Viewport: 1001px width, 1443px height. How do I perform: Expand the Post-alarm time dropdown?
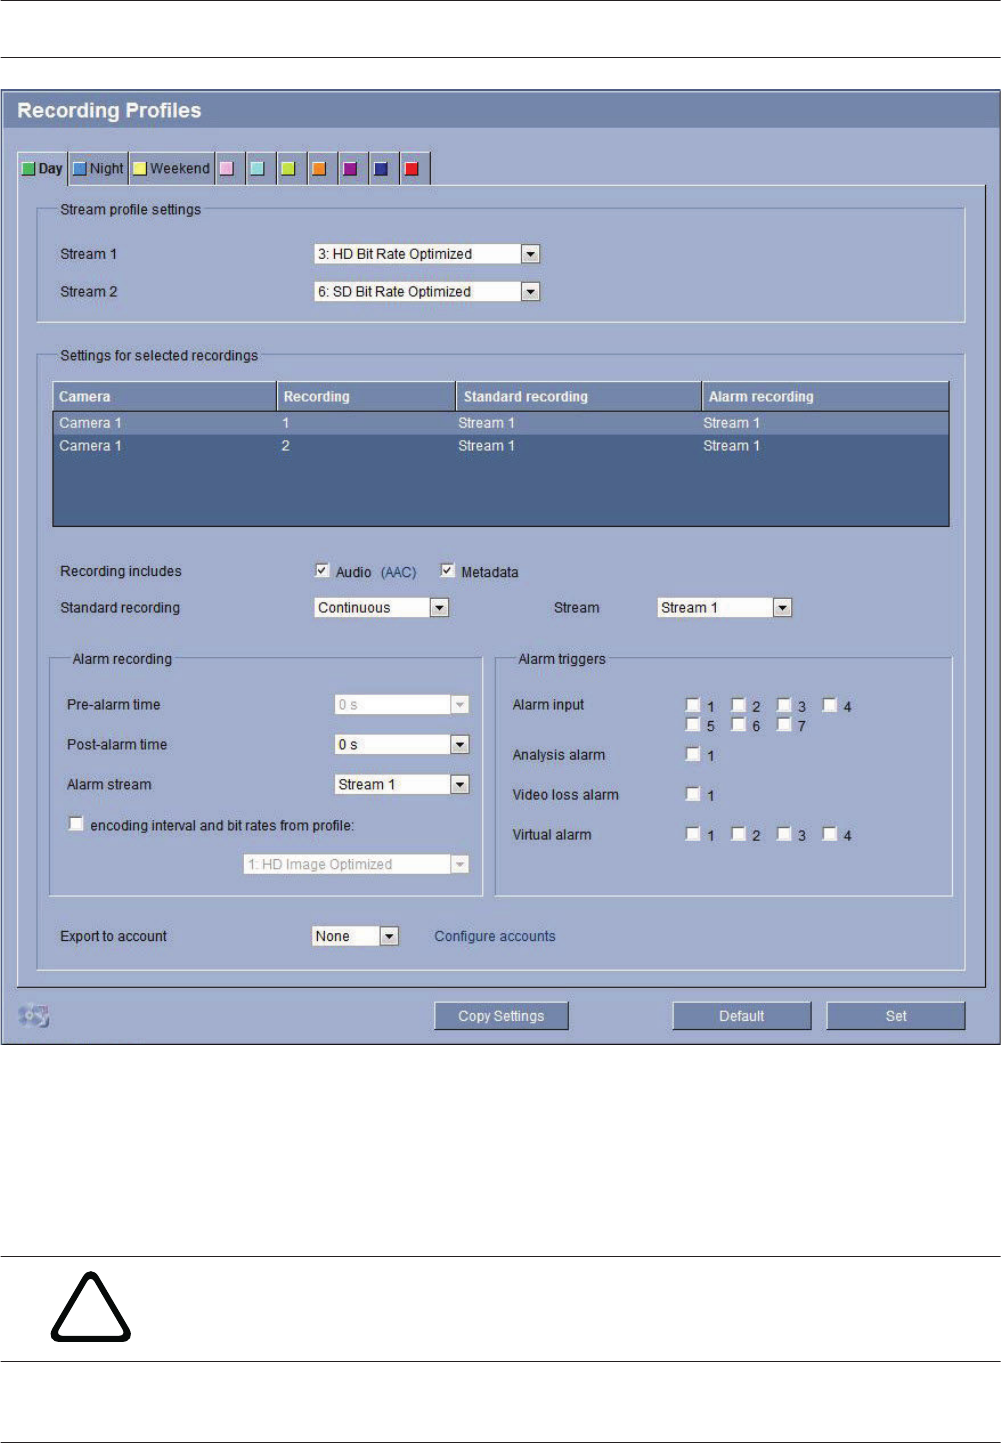[459, 745]
